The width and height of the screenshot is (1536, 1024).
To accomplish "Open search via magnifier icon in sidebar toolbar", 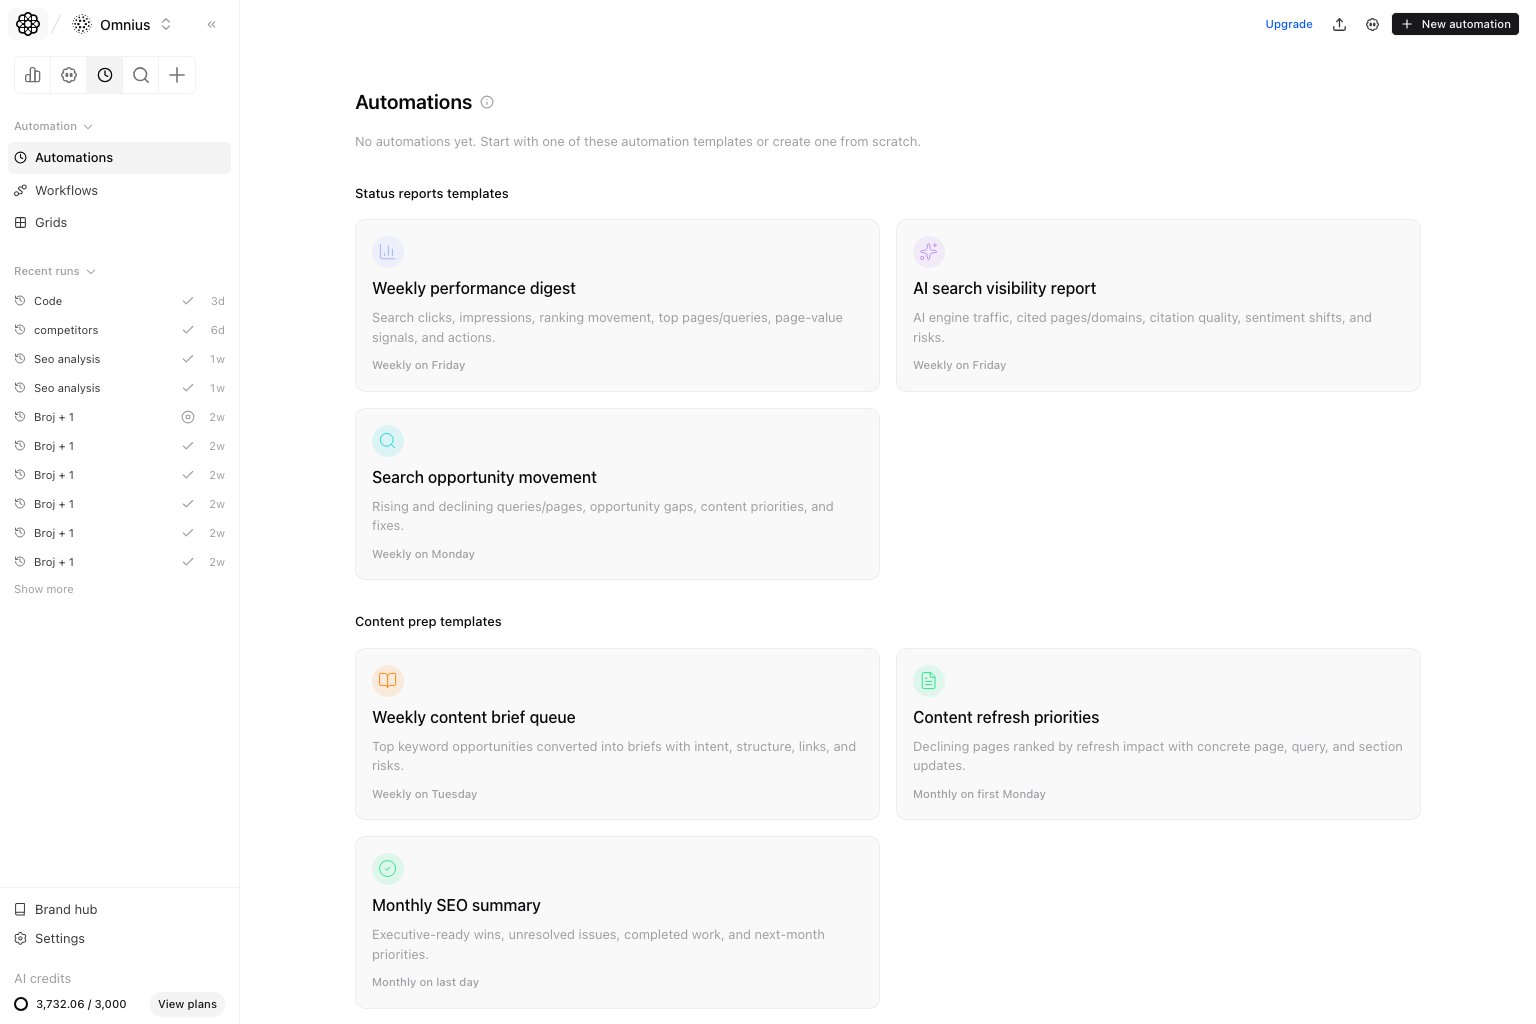I will 141,75.
